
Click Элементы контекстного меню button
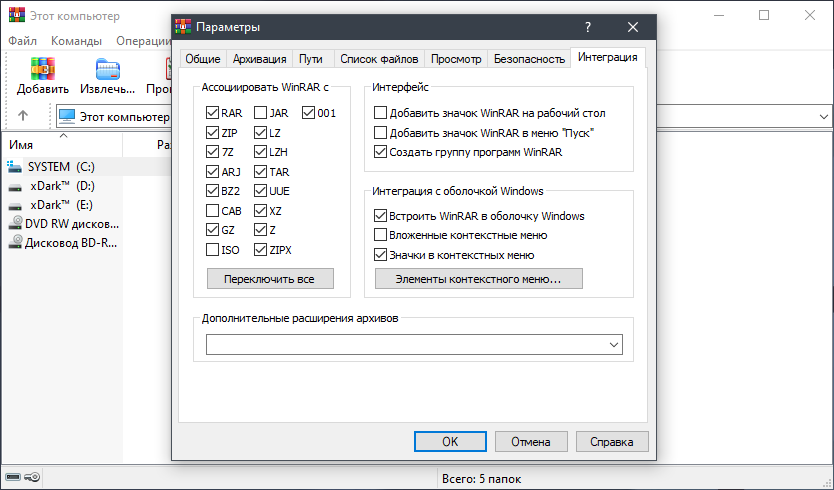click(479, 279)
